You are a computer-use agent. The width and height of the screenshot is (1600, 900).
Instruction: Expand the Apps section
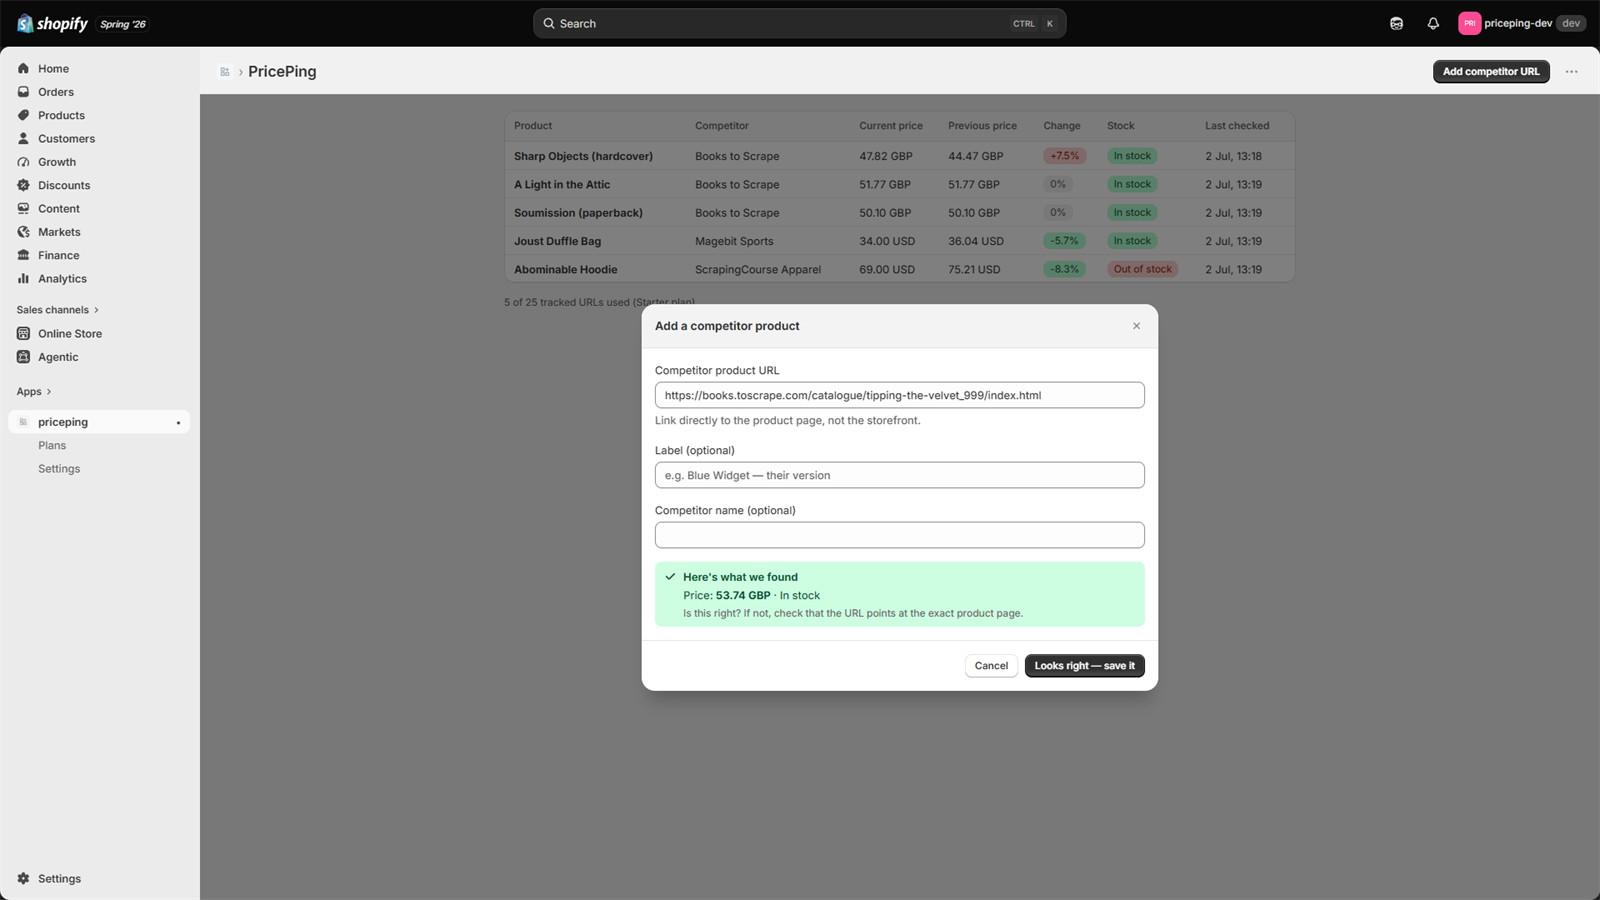(x=34, y=392)
